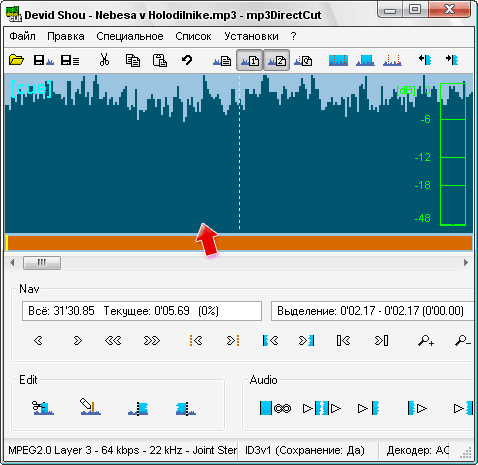478x465 pixels.
Task: Click the Edit set selection end button
Action: (x=186, y=408)
